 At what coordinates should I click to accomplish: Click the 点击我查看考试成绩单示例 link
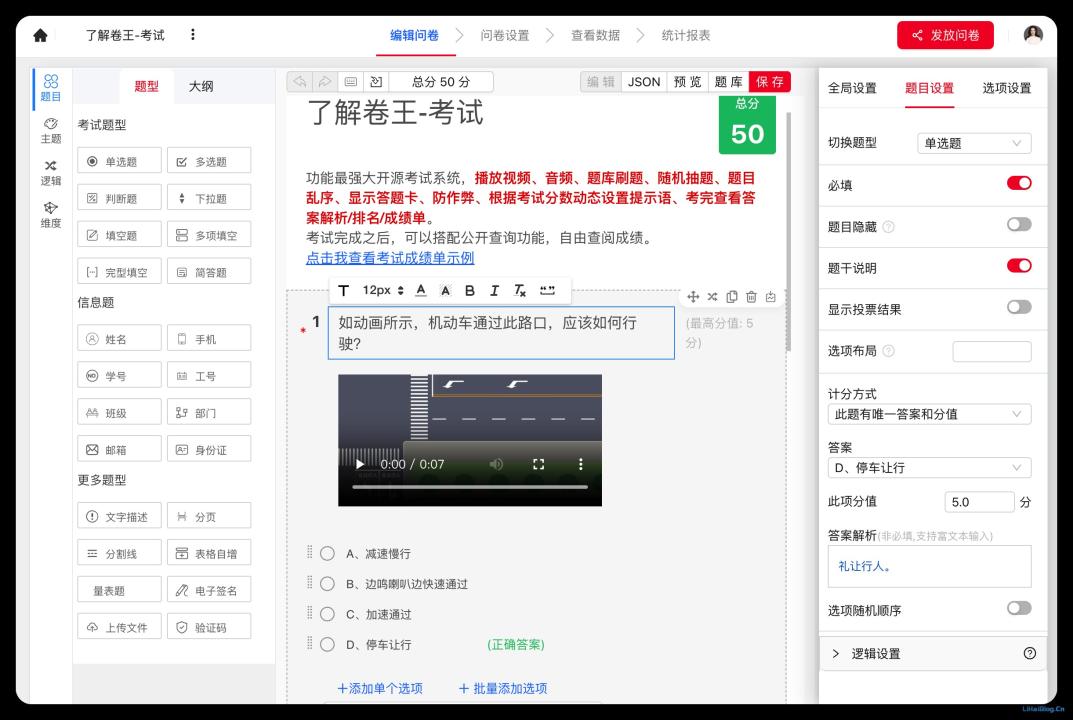[x=390, y=258]
